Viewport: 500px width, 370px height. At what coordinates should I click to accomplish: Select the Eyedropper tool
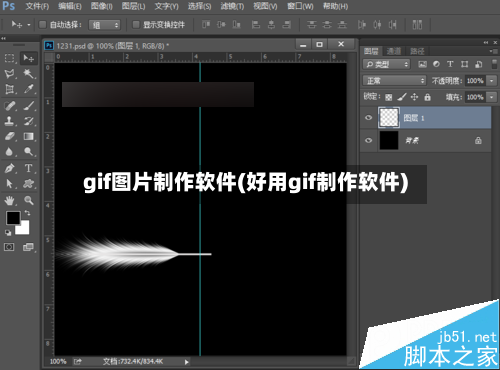(x=29, y=89)
